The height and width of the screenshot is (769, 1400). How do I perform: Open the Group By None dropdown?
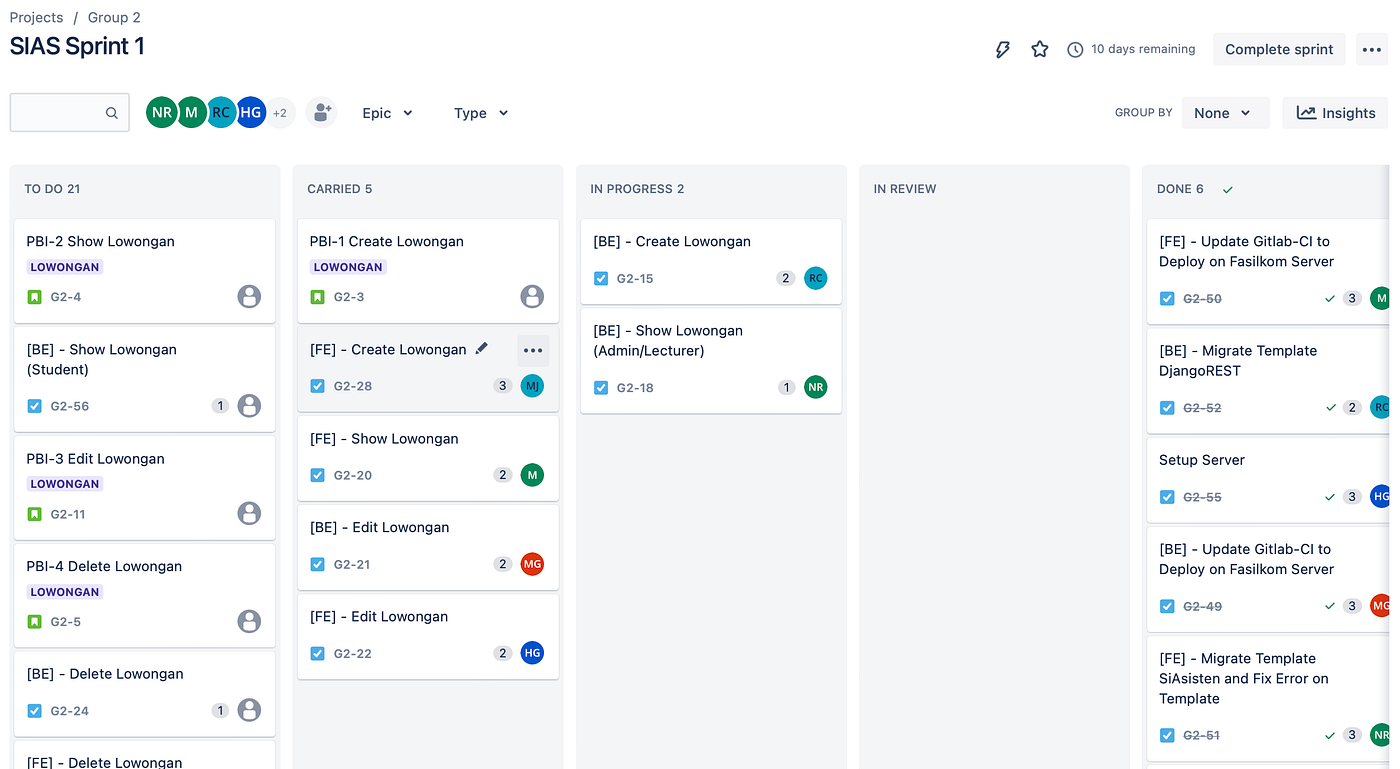click(x=1225, y=113)
